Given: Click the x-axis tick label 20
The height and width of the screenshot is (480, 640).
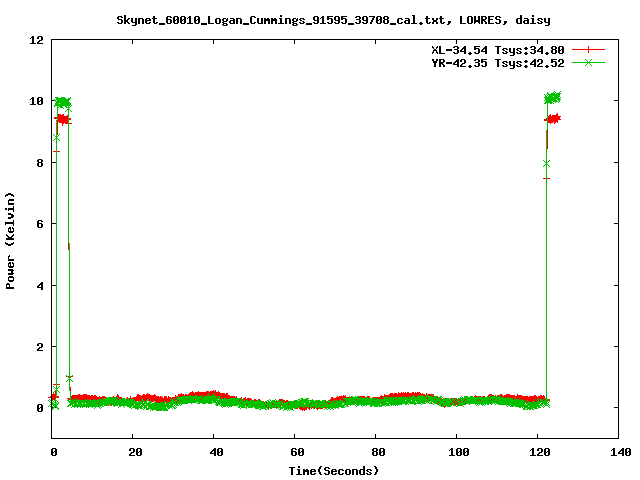Looking at the screenshot, I should click(x=135, y=452).
